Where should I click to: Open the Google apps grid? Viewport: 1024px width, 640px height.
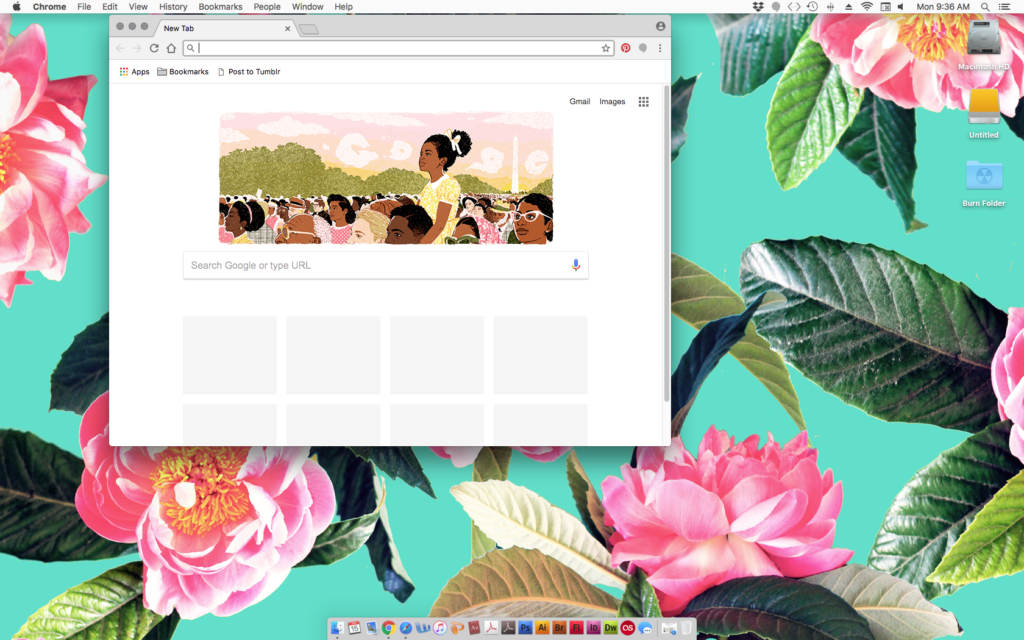coord(643,101)
